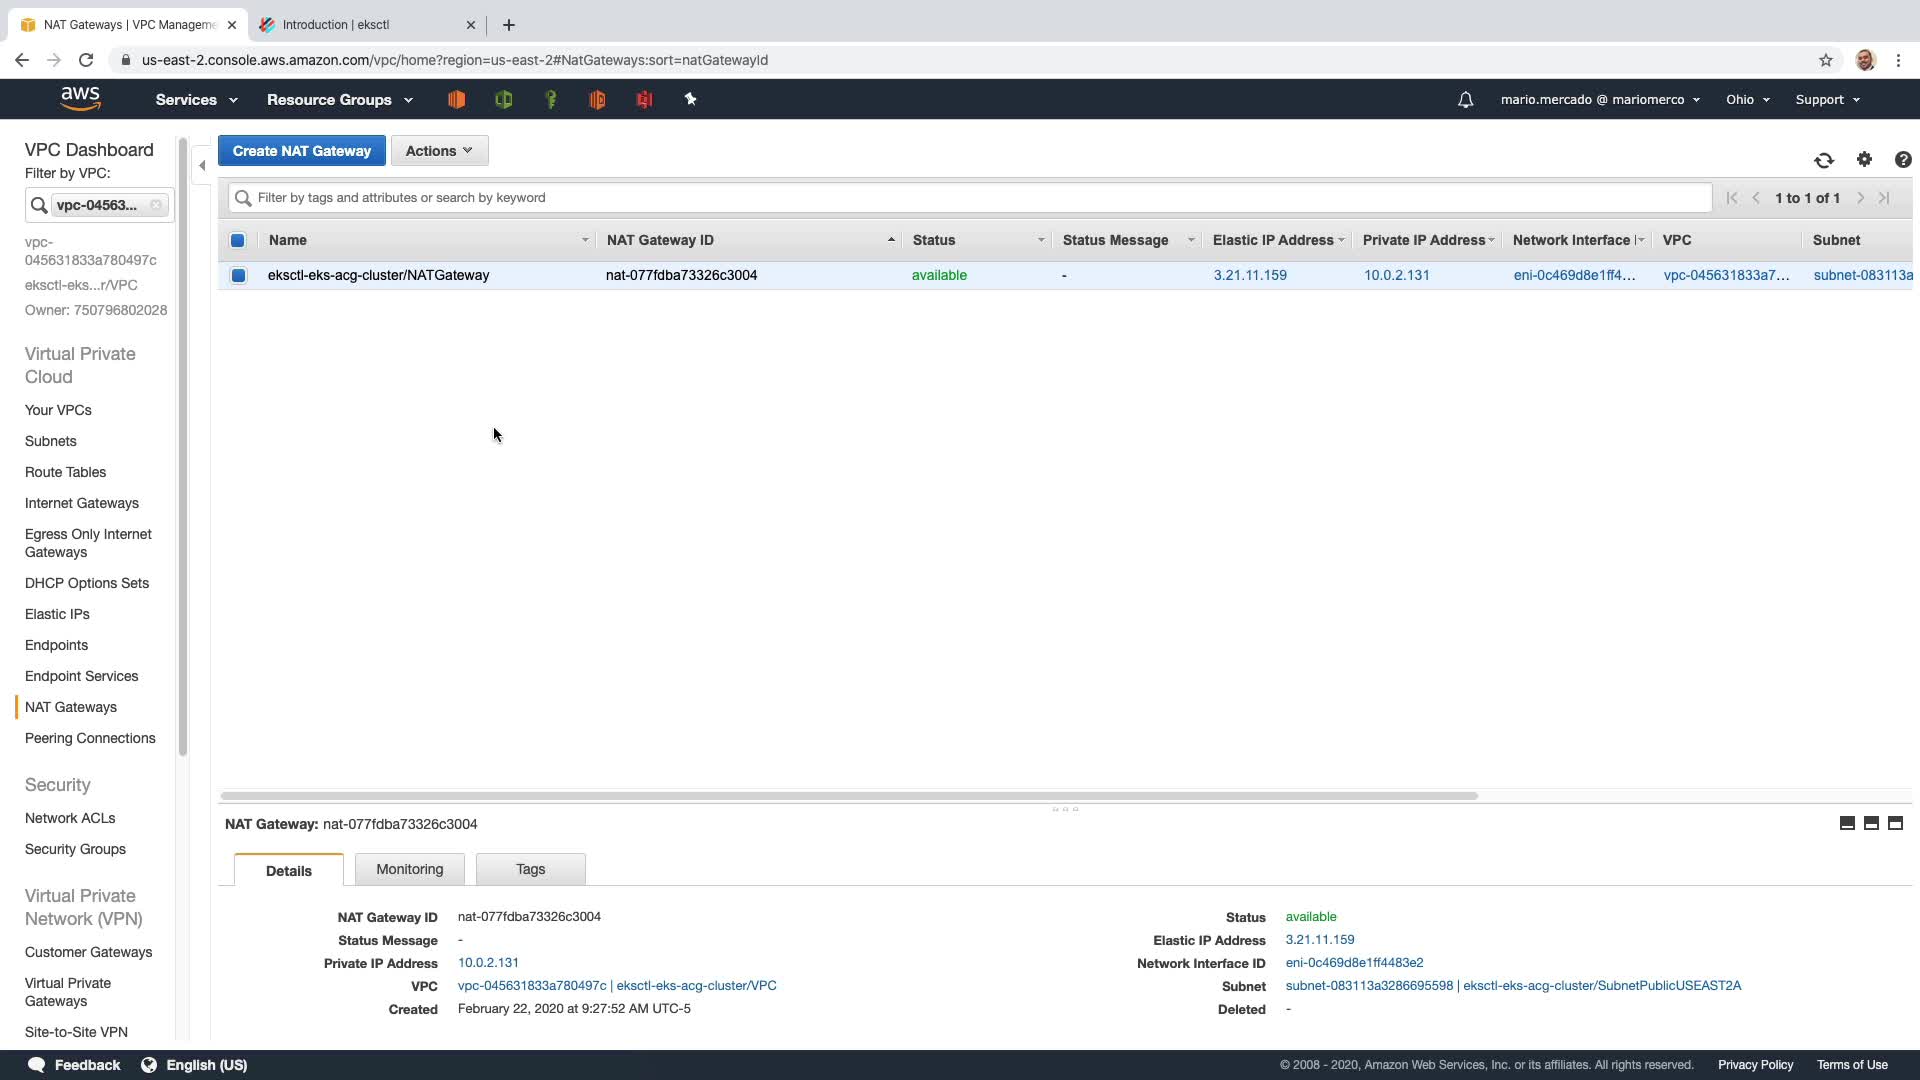Go to AWS console home logo
This screenshot has width=1920, height=1080.
80,98
